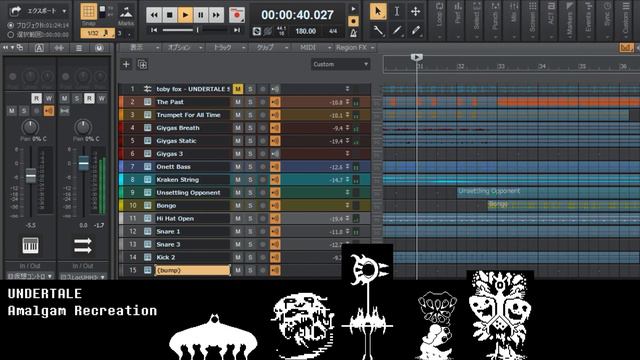
Task: Select the Draw pencil tool
Action: (x=416, y=31)
